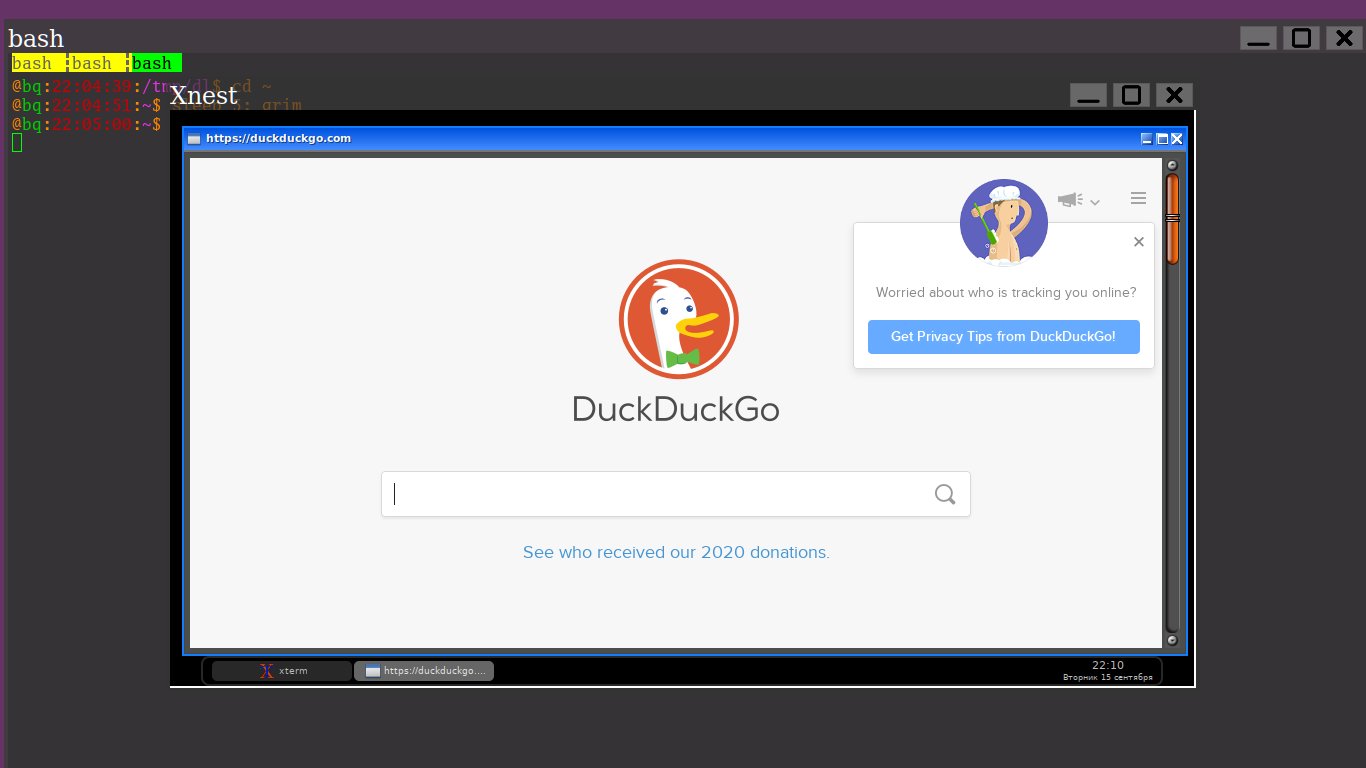Click the green terminal cursor block in bash
Viewport: 1366px width, 768px height.
(17, 143)
